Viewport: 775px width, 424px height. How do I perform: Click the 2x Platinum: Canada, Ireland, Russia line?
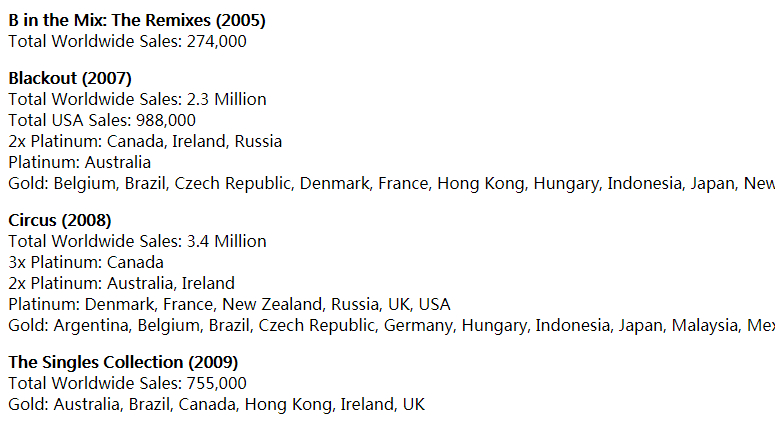[145, 141]
